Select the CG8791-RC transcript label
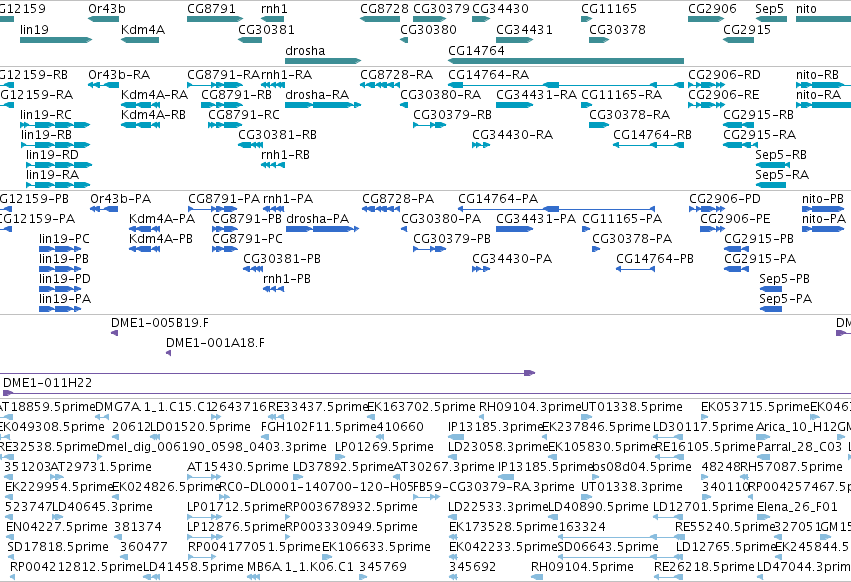This screenshot has height=582, width=851. (244, 115)
